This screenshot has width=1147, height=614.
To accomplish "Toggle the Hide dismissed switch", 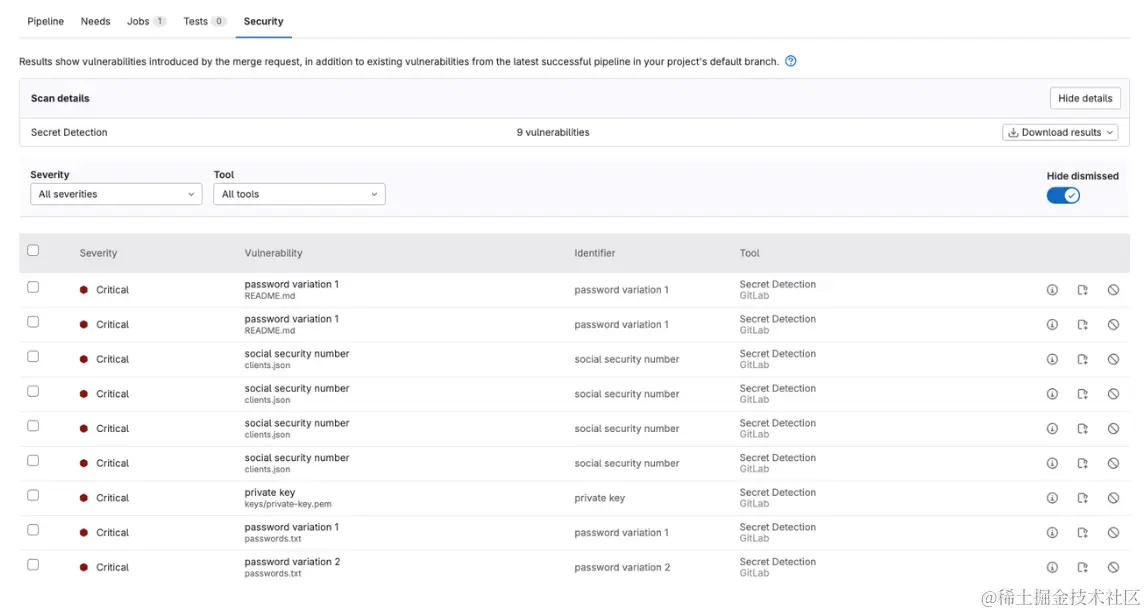I will click(x=1063, y=195).
